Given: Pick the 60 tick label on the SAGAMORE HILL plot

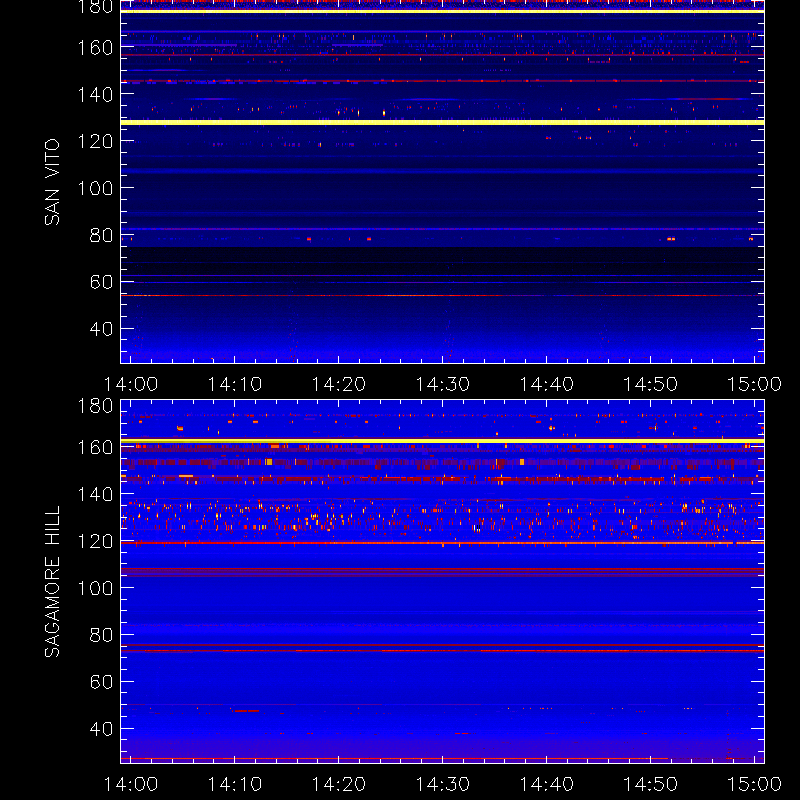Looking at the screenshot, I should coord(101,682).
